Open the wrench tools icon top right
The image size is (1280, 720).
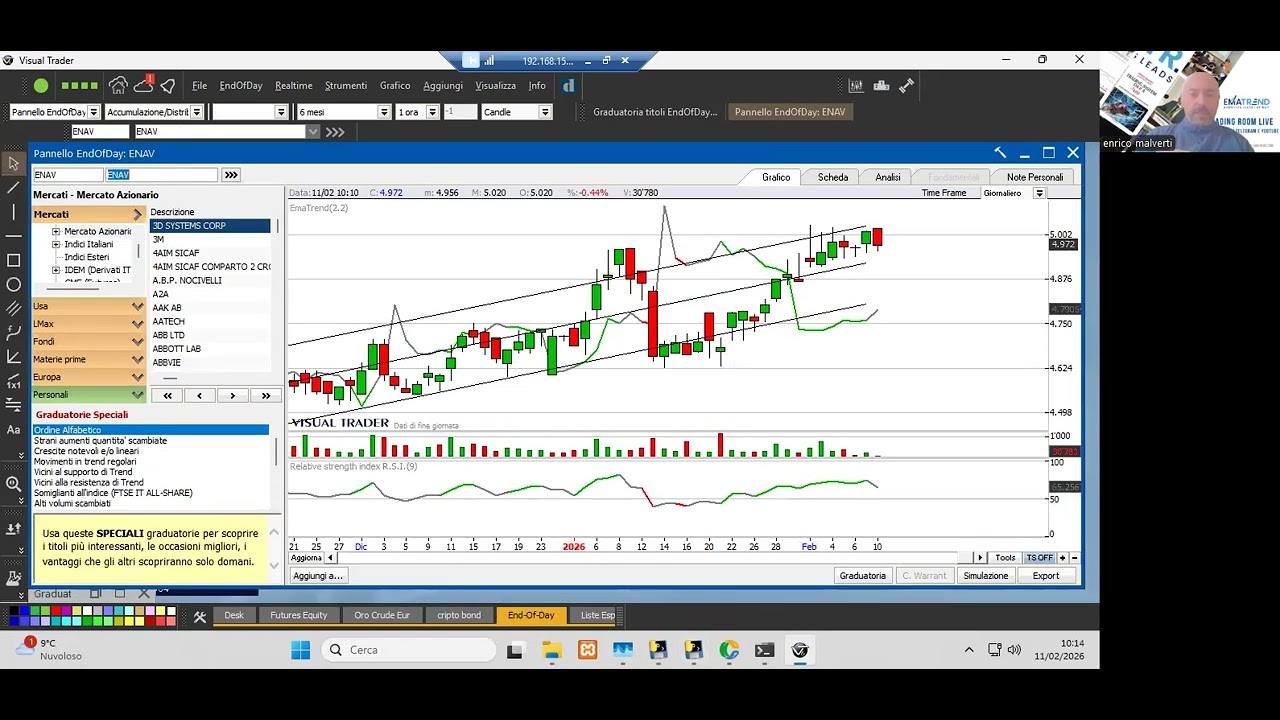[x=906, y=86]
